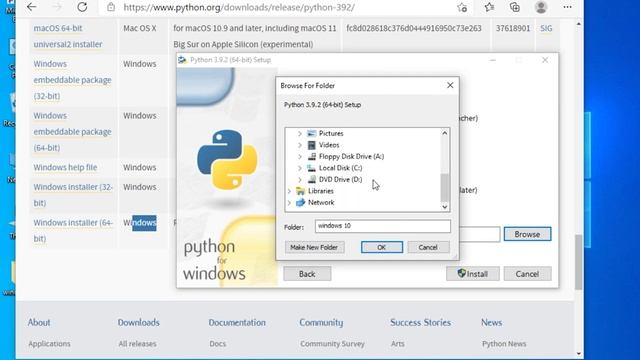Open Documentation footer link
The height and width of the screenshot is (360, 640).
[x=237, y=322]
